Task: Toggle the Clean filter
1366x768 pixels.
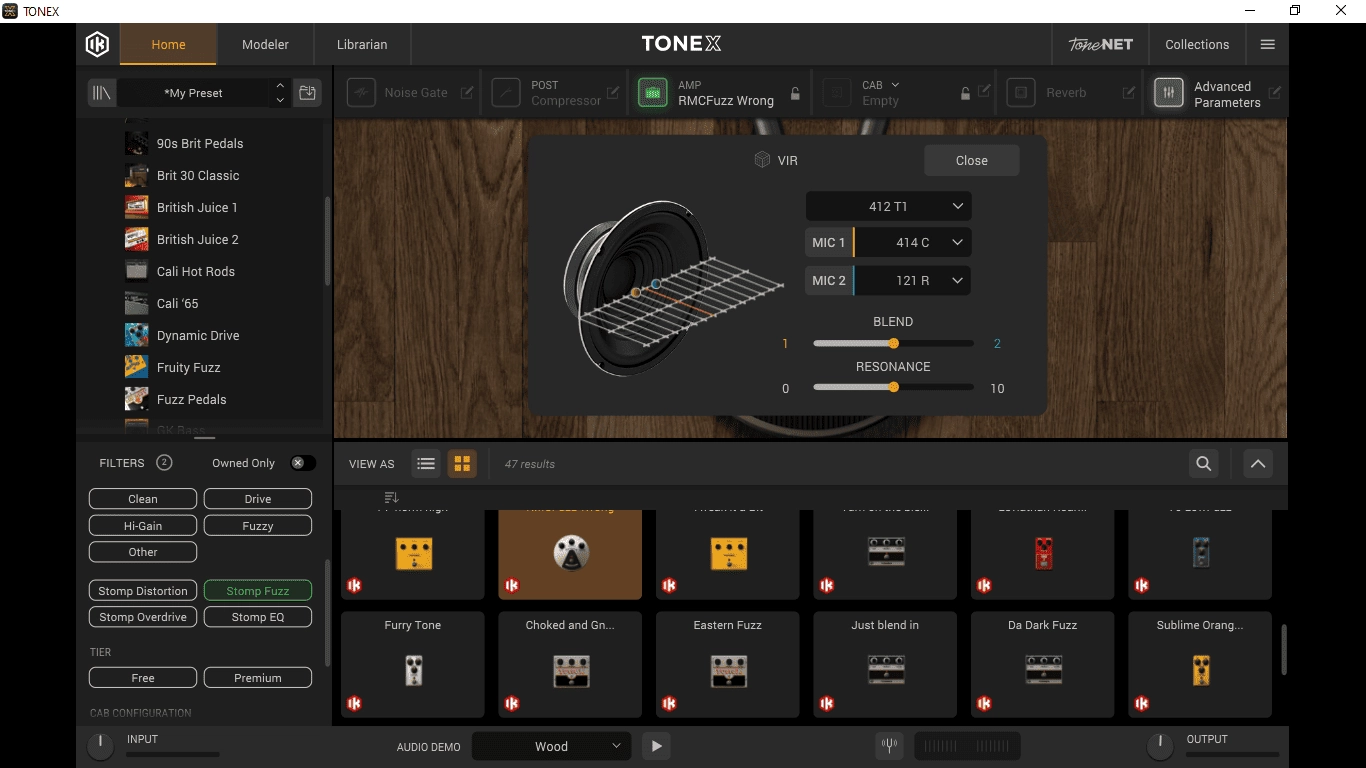Action: [143, 499]
